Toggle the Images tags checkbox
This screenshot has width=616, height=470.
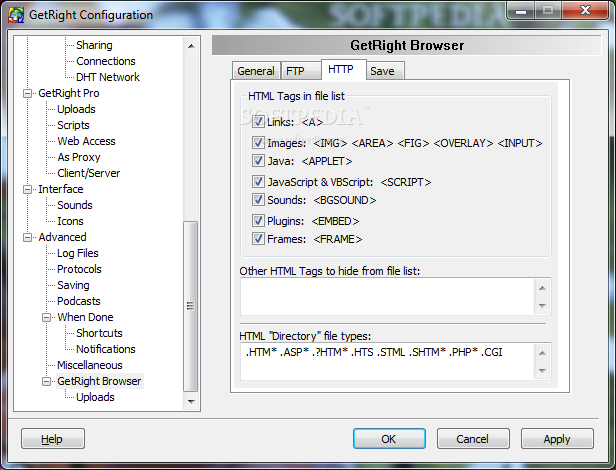click(x=258, y=143)
